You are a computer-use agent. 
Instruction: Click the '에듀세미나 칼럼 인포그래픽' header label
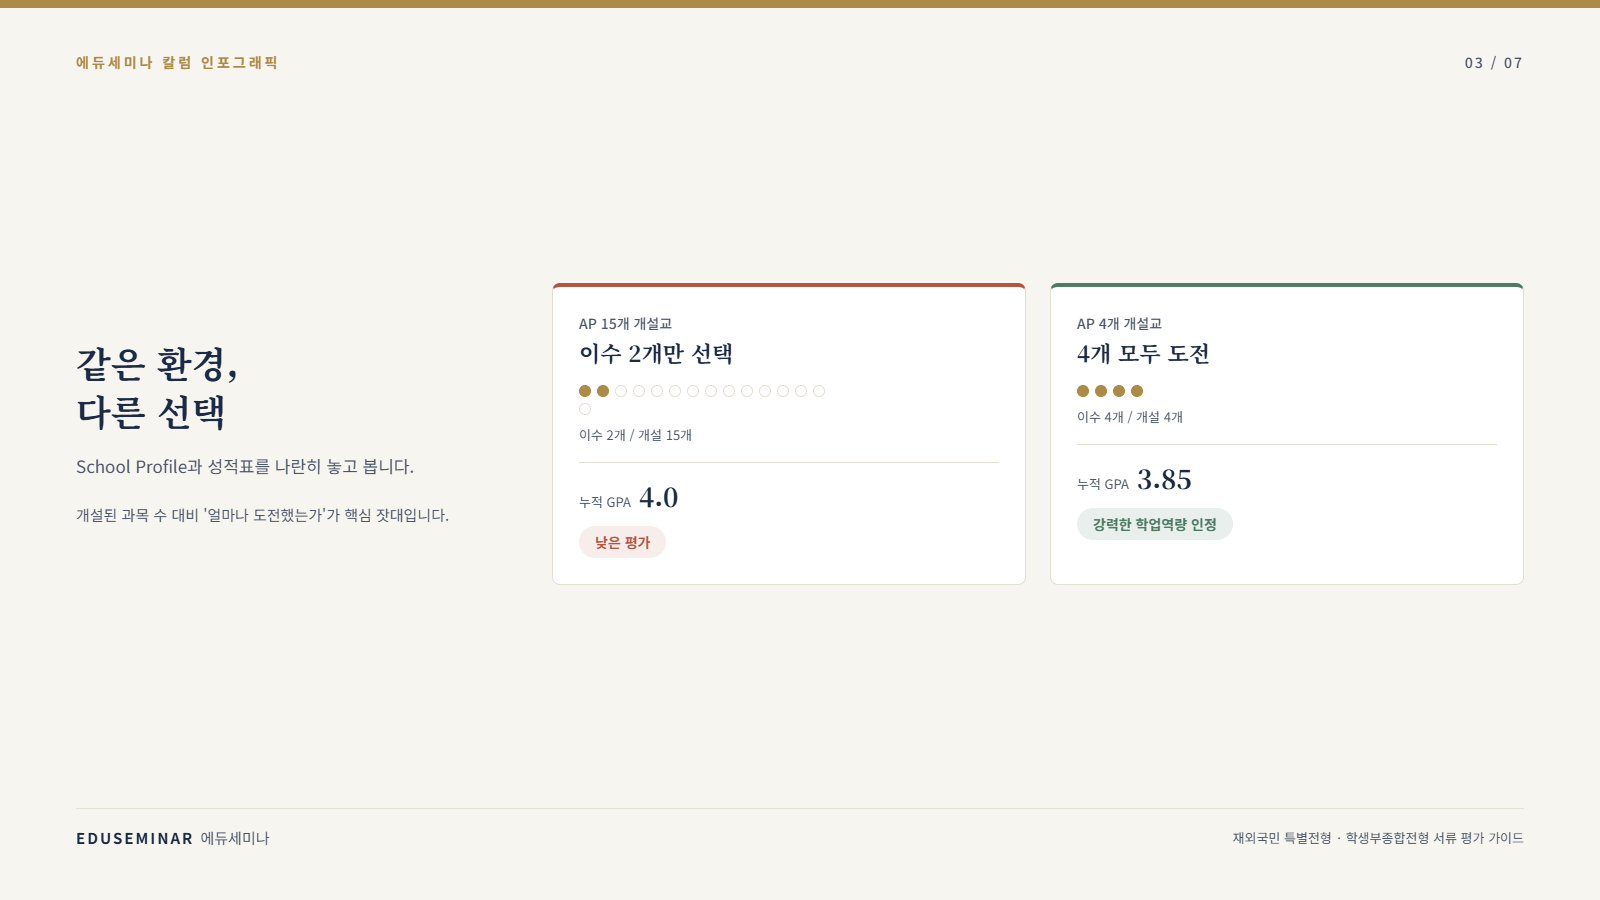[x=177, y=62]
